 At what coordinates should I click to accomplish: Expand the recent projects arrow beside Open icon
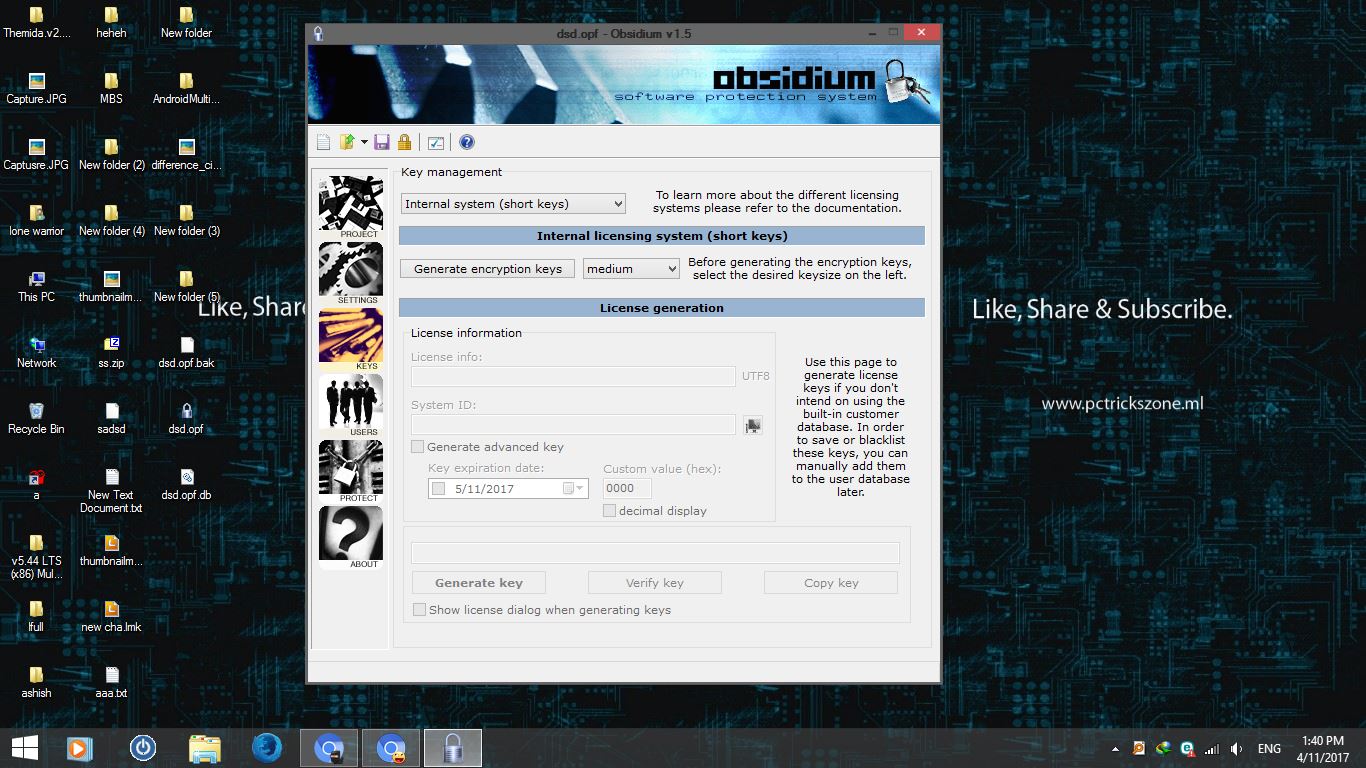364,142
